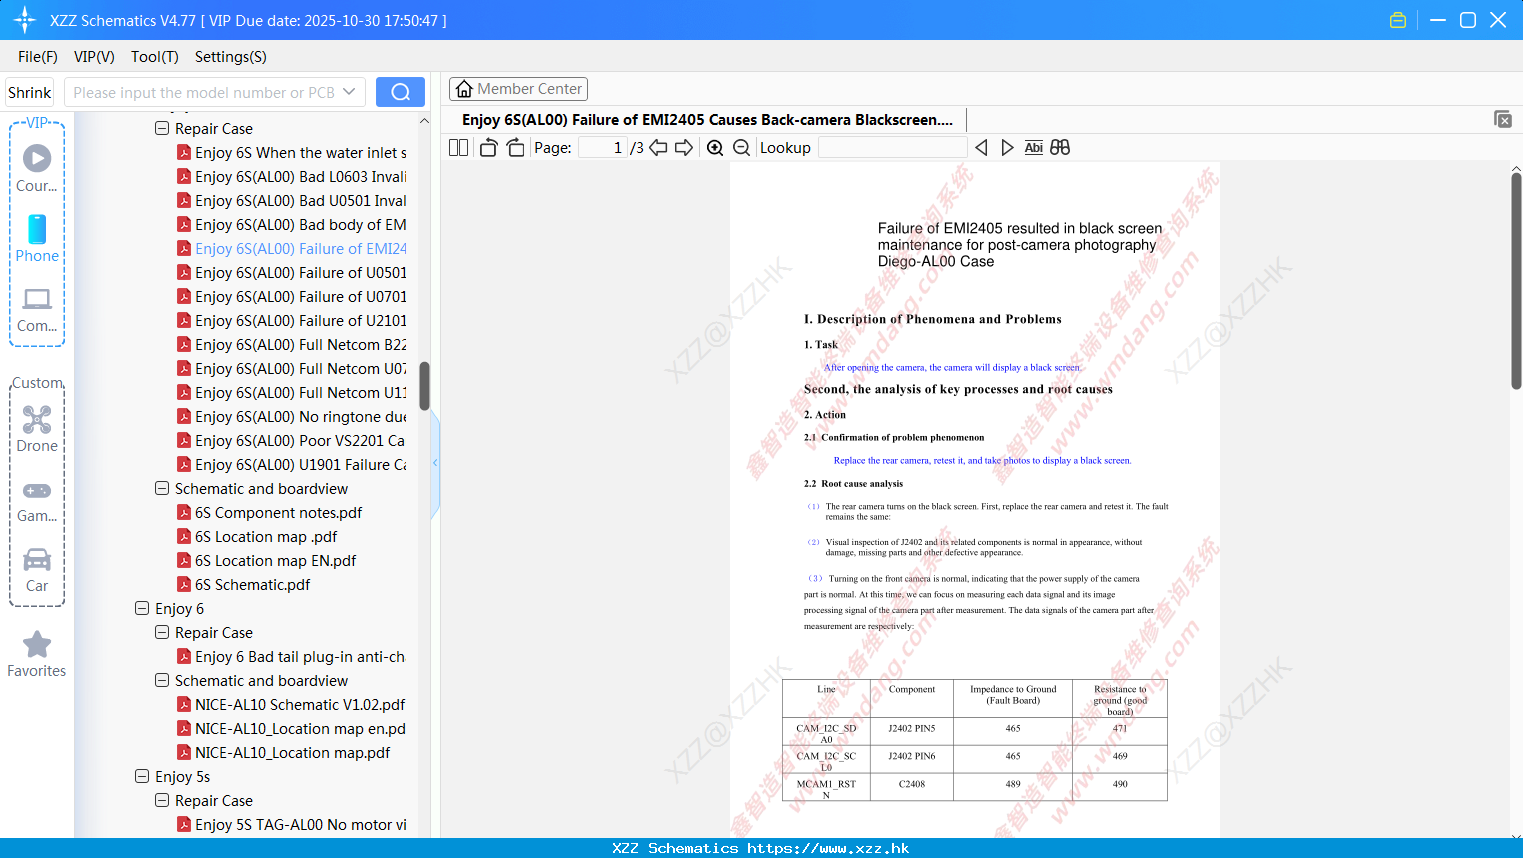Open File menu
Screen dimensions: 1523x858
38,56
